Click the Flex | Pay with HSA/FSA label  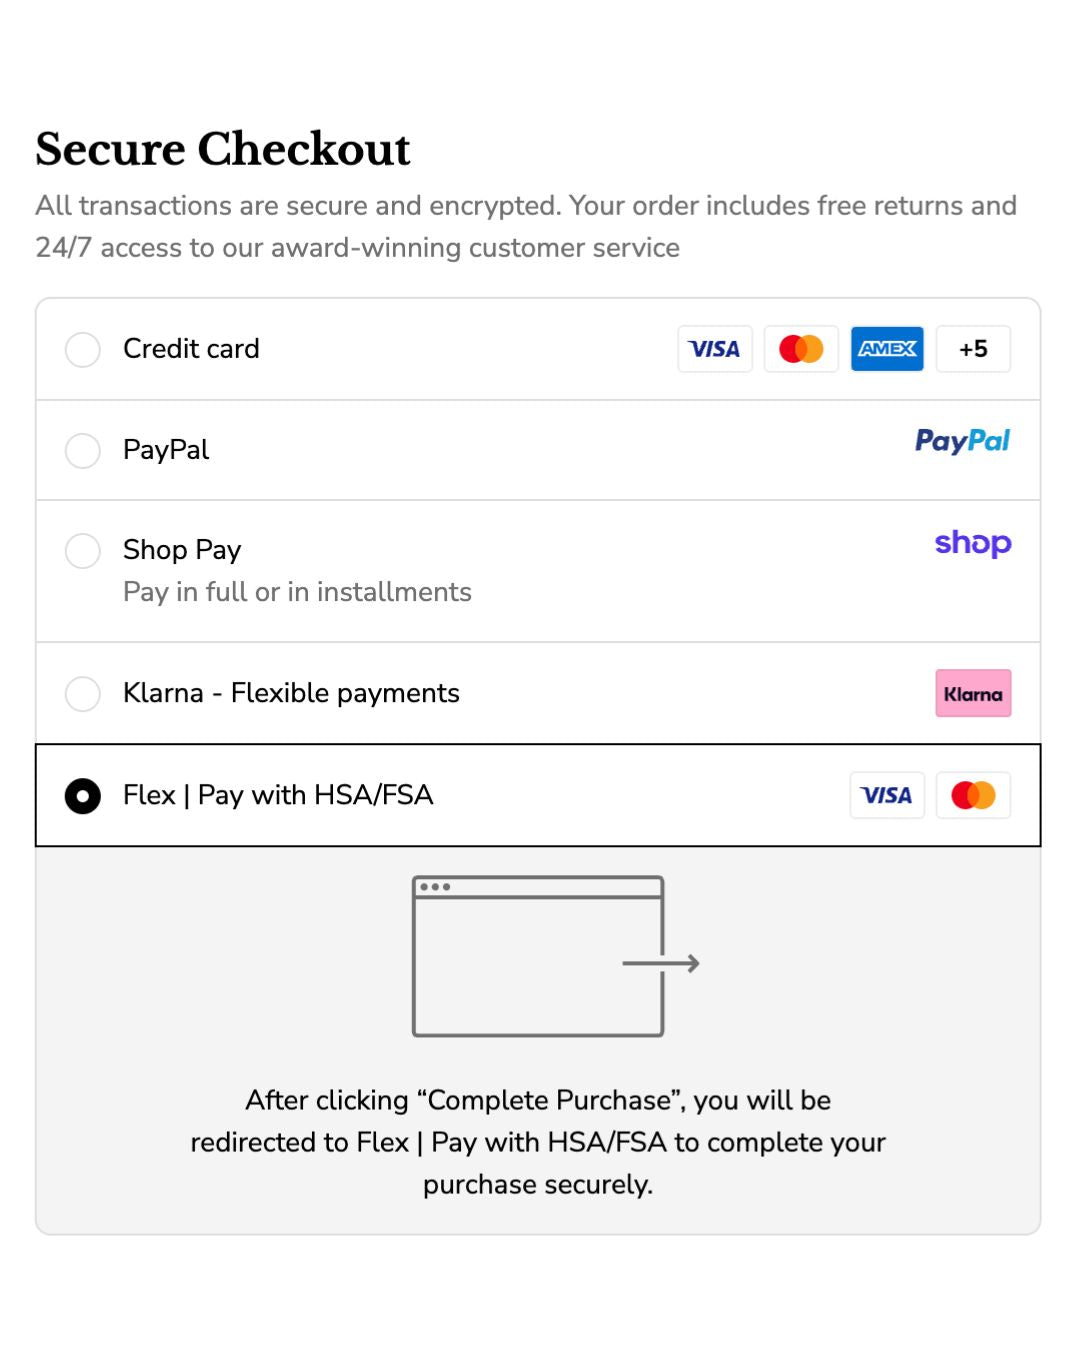click(278, 795)
